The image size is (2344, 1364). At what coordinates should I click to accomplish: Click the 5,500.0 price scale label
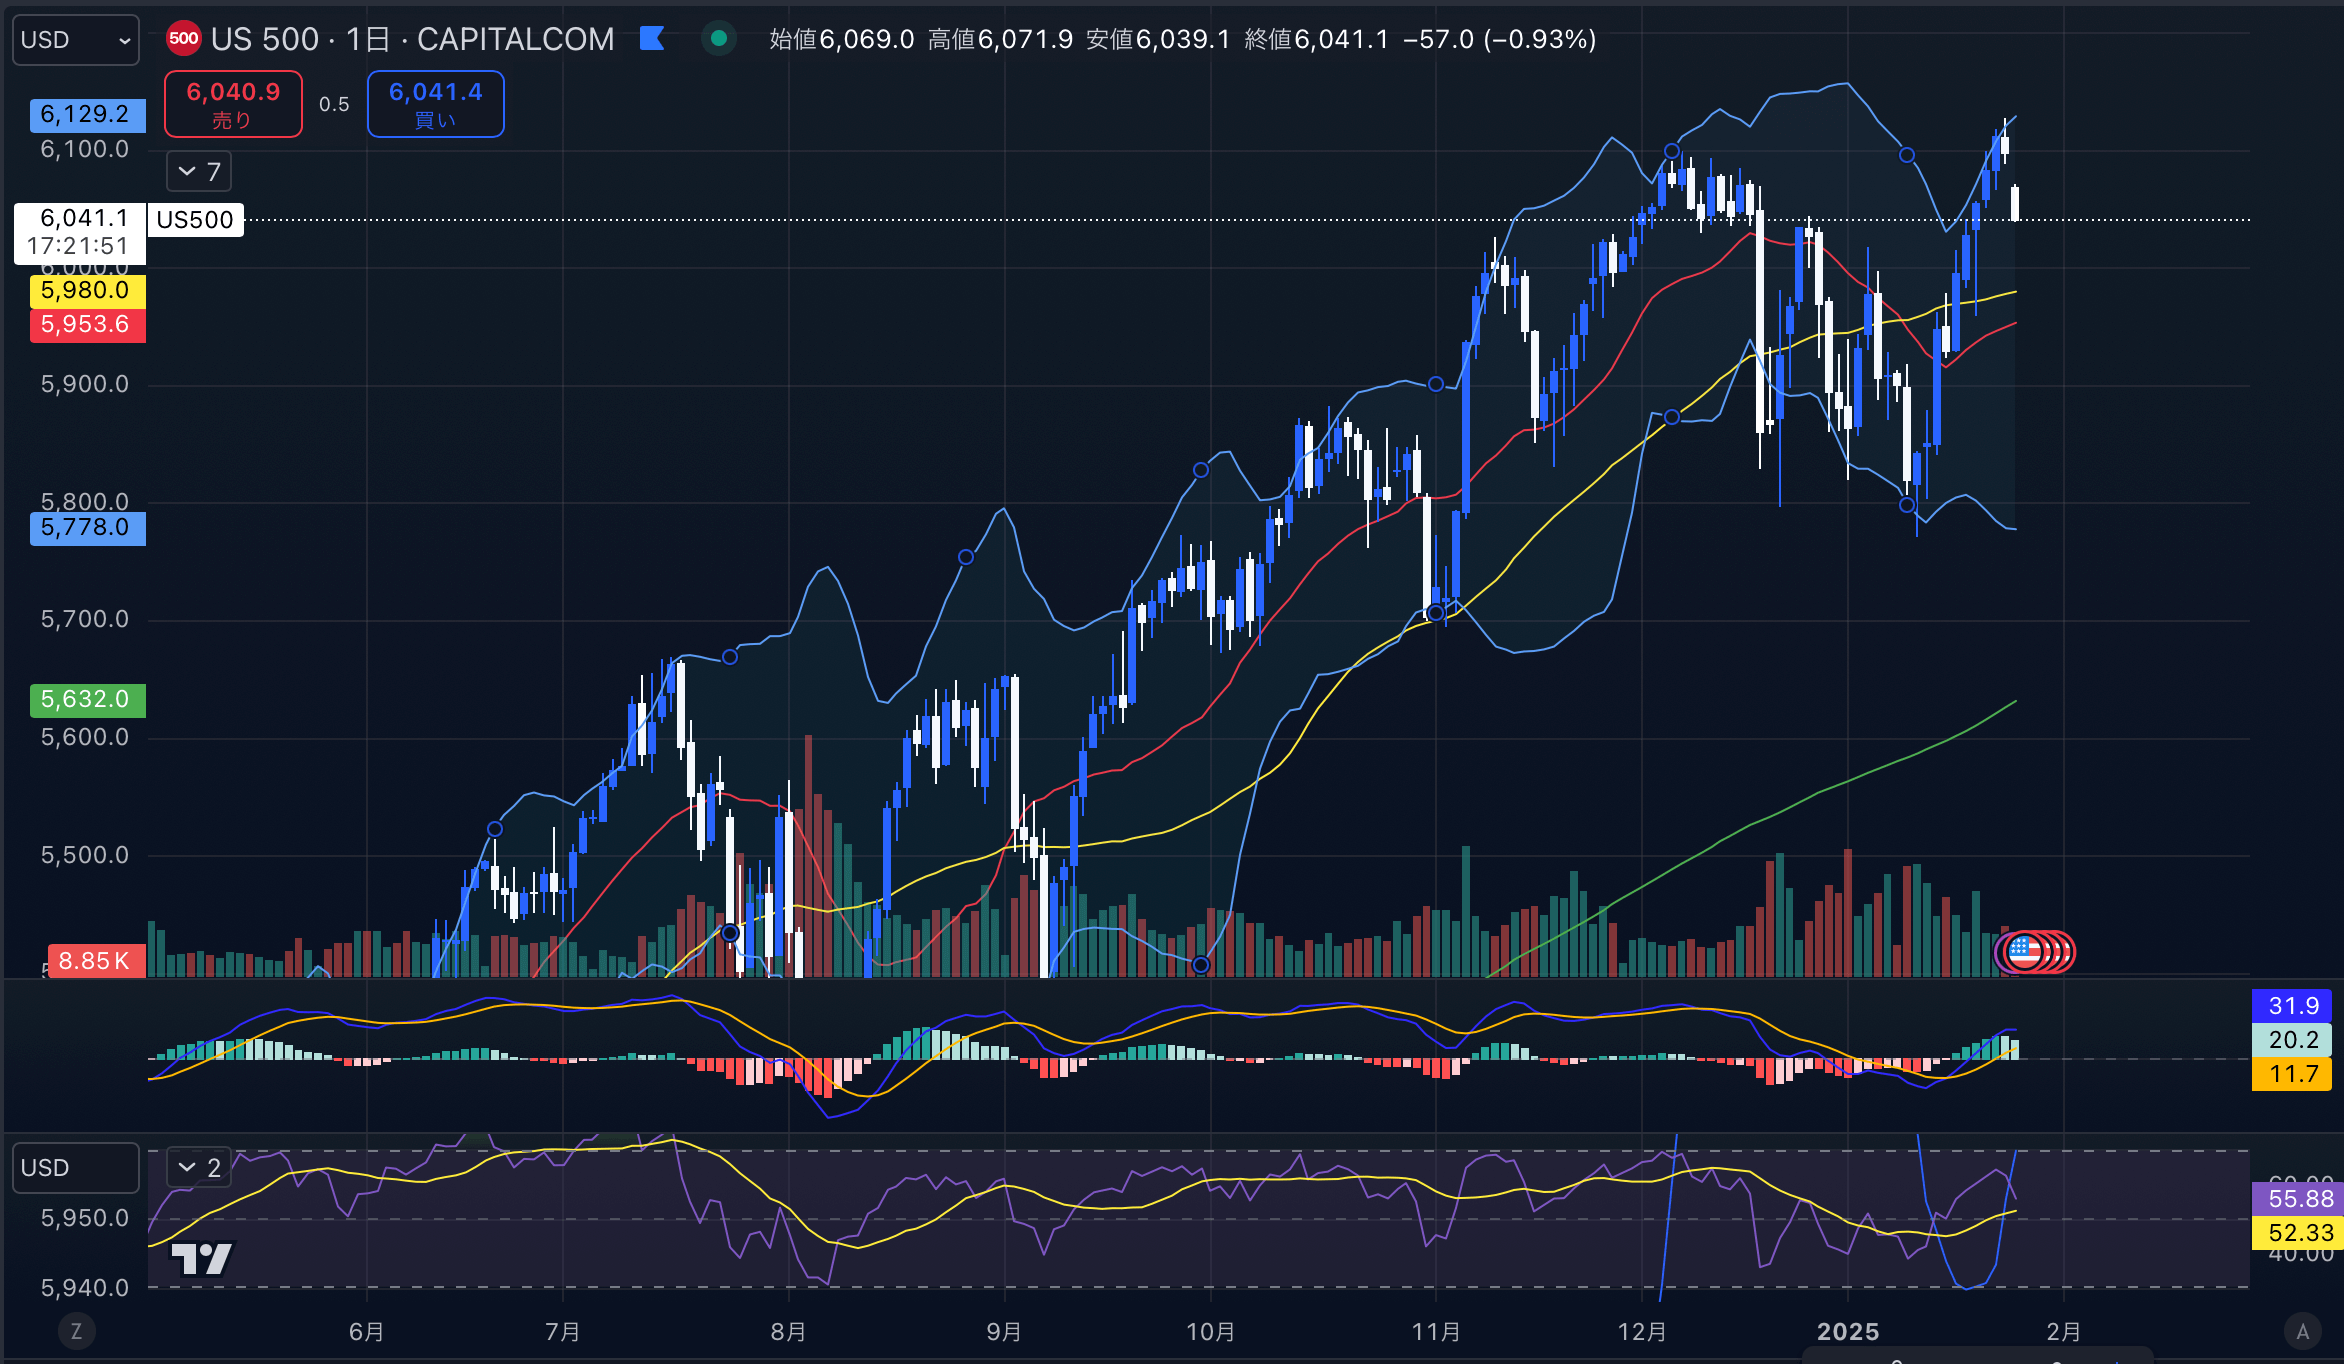tap(85, 856)
